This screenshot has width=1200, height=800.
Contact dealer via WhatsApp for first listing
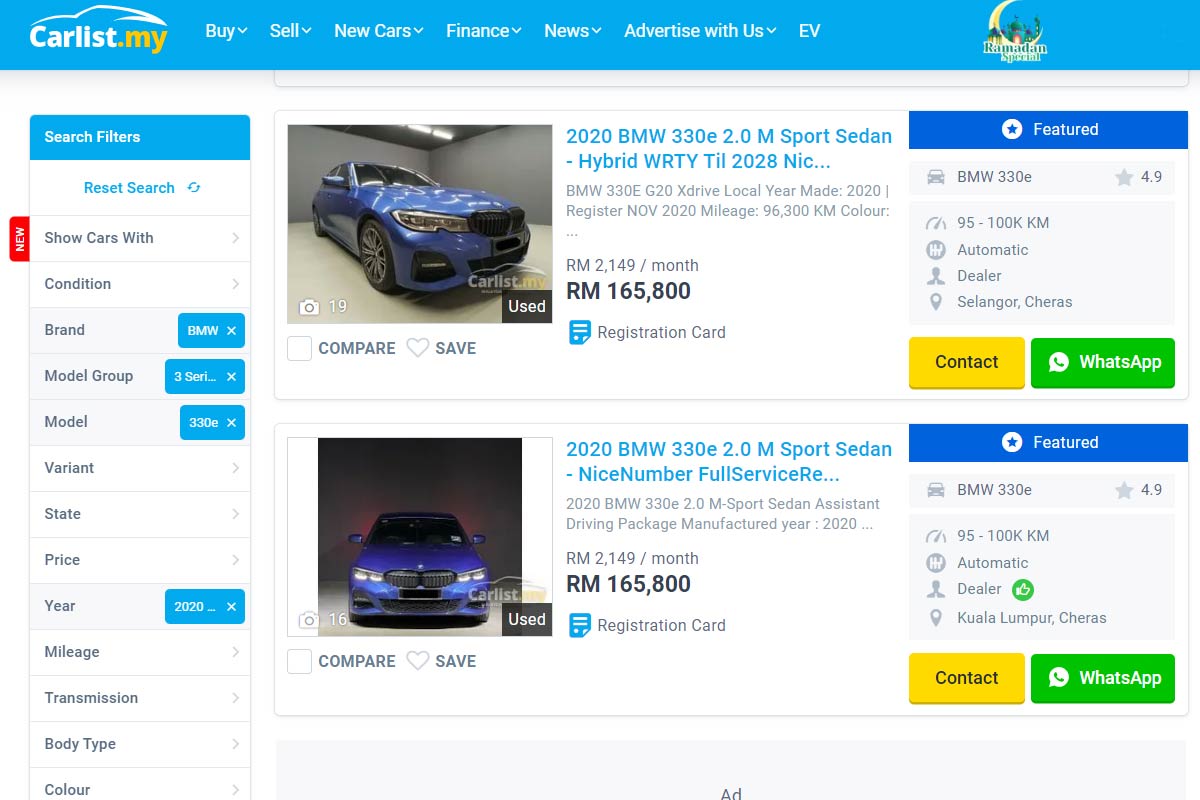click(1103, 362)
